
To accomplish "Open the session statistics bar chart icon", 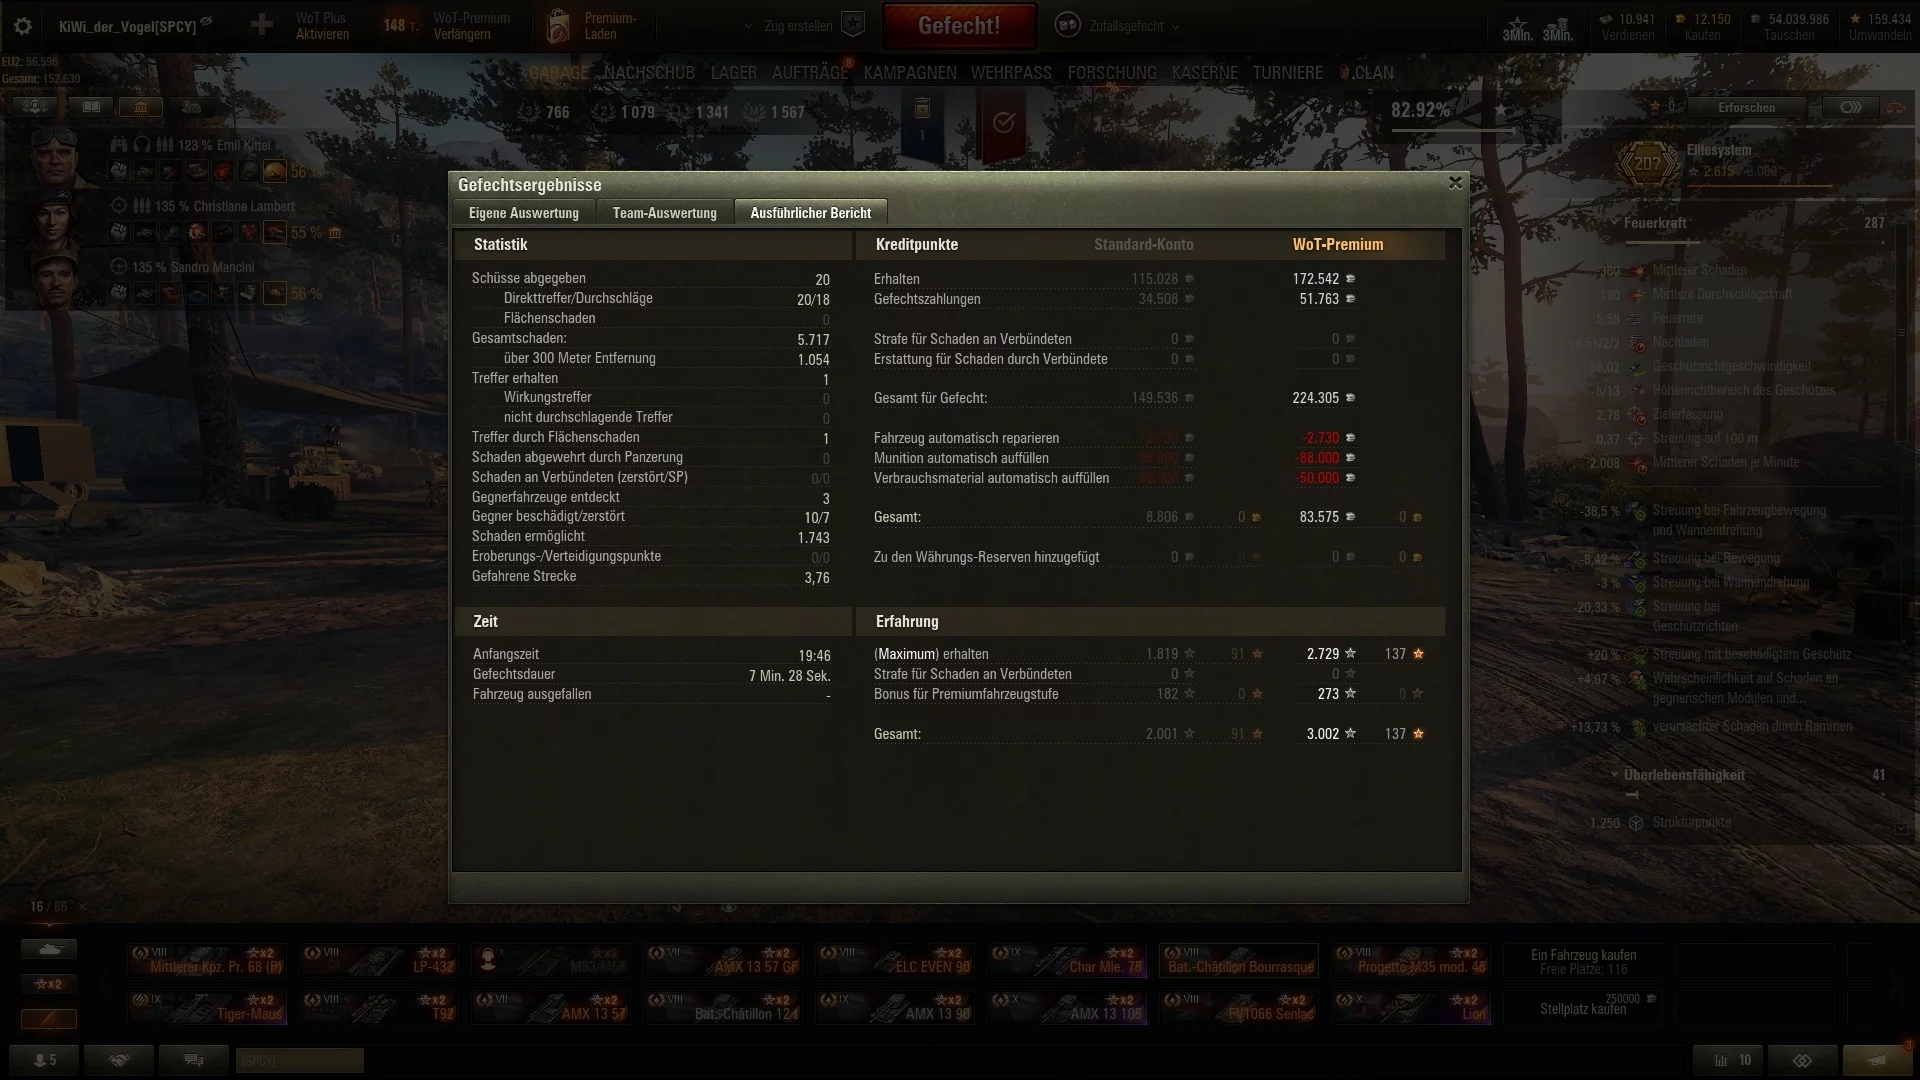I will (x=1731, y=1060).
